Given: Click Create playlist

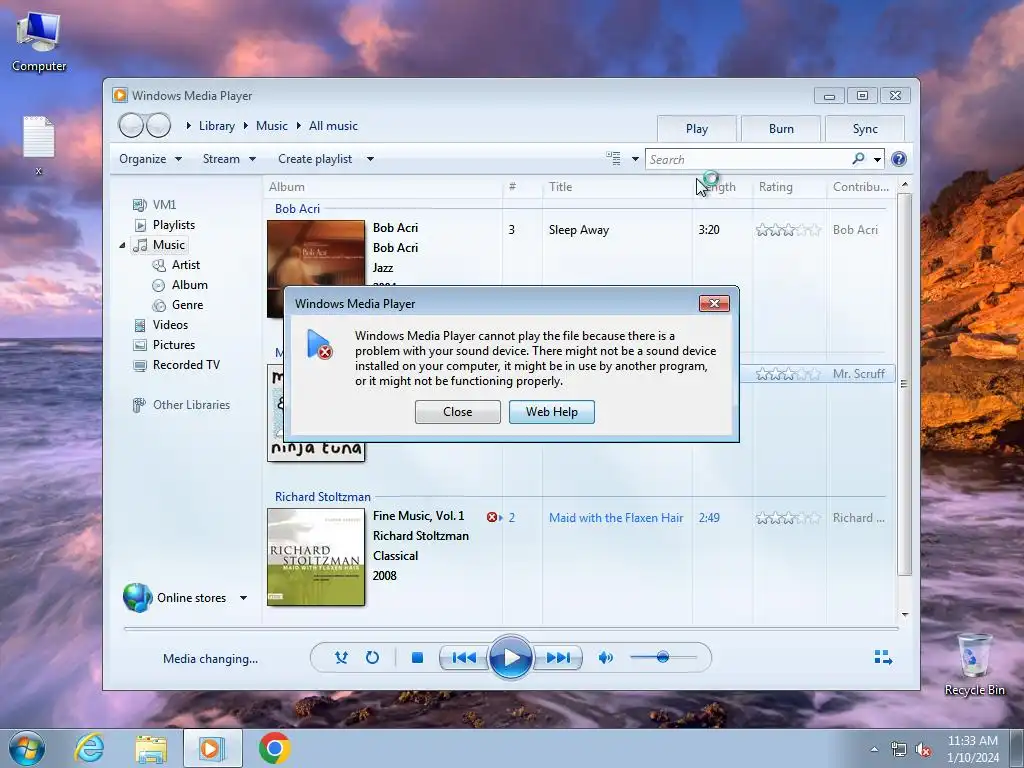Looking at the screenshot, I should click(x=315, y=159).
